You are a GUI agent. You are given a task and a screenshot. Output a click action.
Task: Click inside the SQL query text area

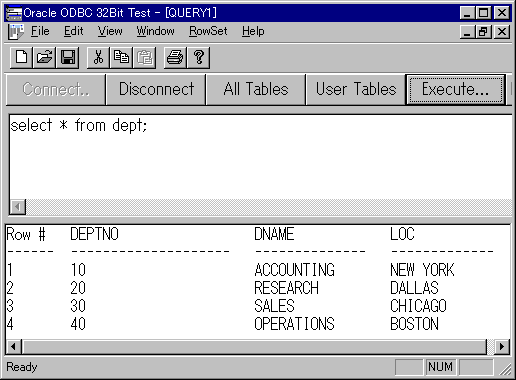[x=261, y=157]
